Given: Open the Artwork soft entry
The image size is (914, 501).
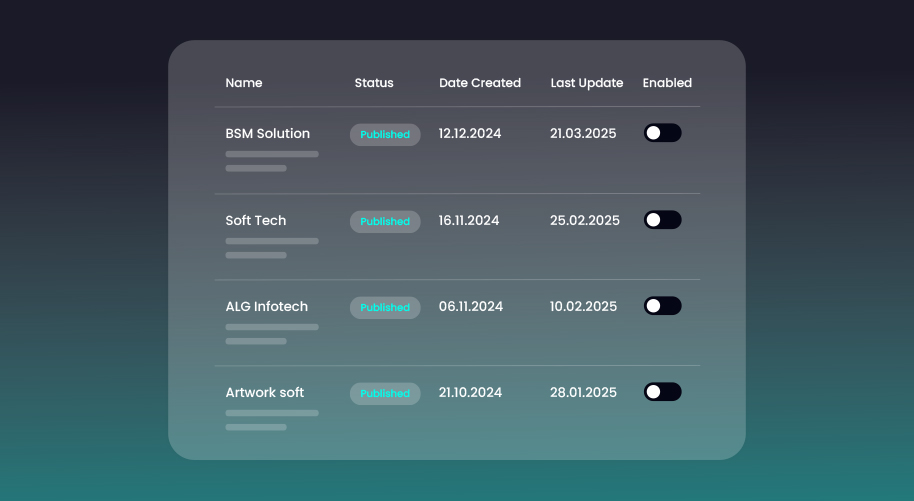Looking at the screenshot, I should (265, 393).
